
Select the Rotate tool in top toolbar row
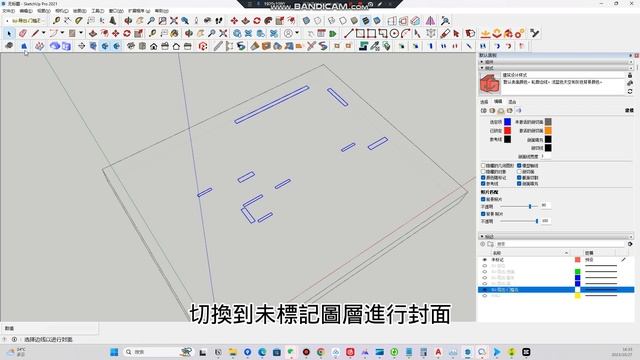257,20
